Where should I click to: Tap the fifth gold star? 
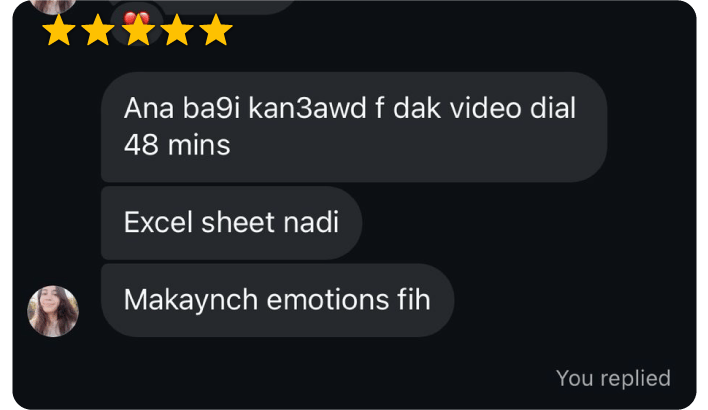click(216, 30)
